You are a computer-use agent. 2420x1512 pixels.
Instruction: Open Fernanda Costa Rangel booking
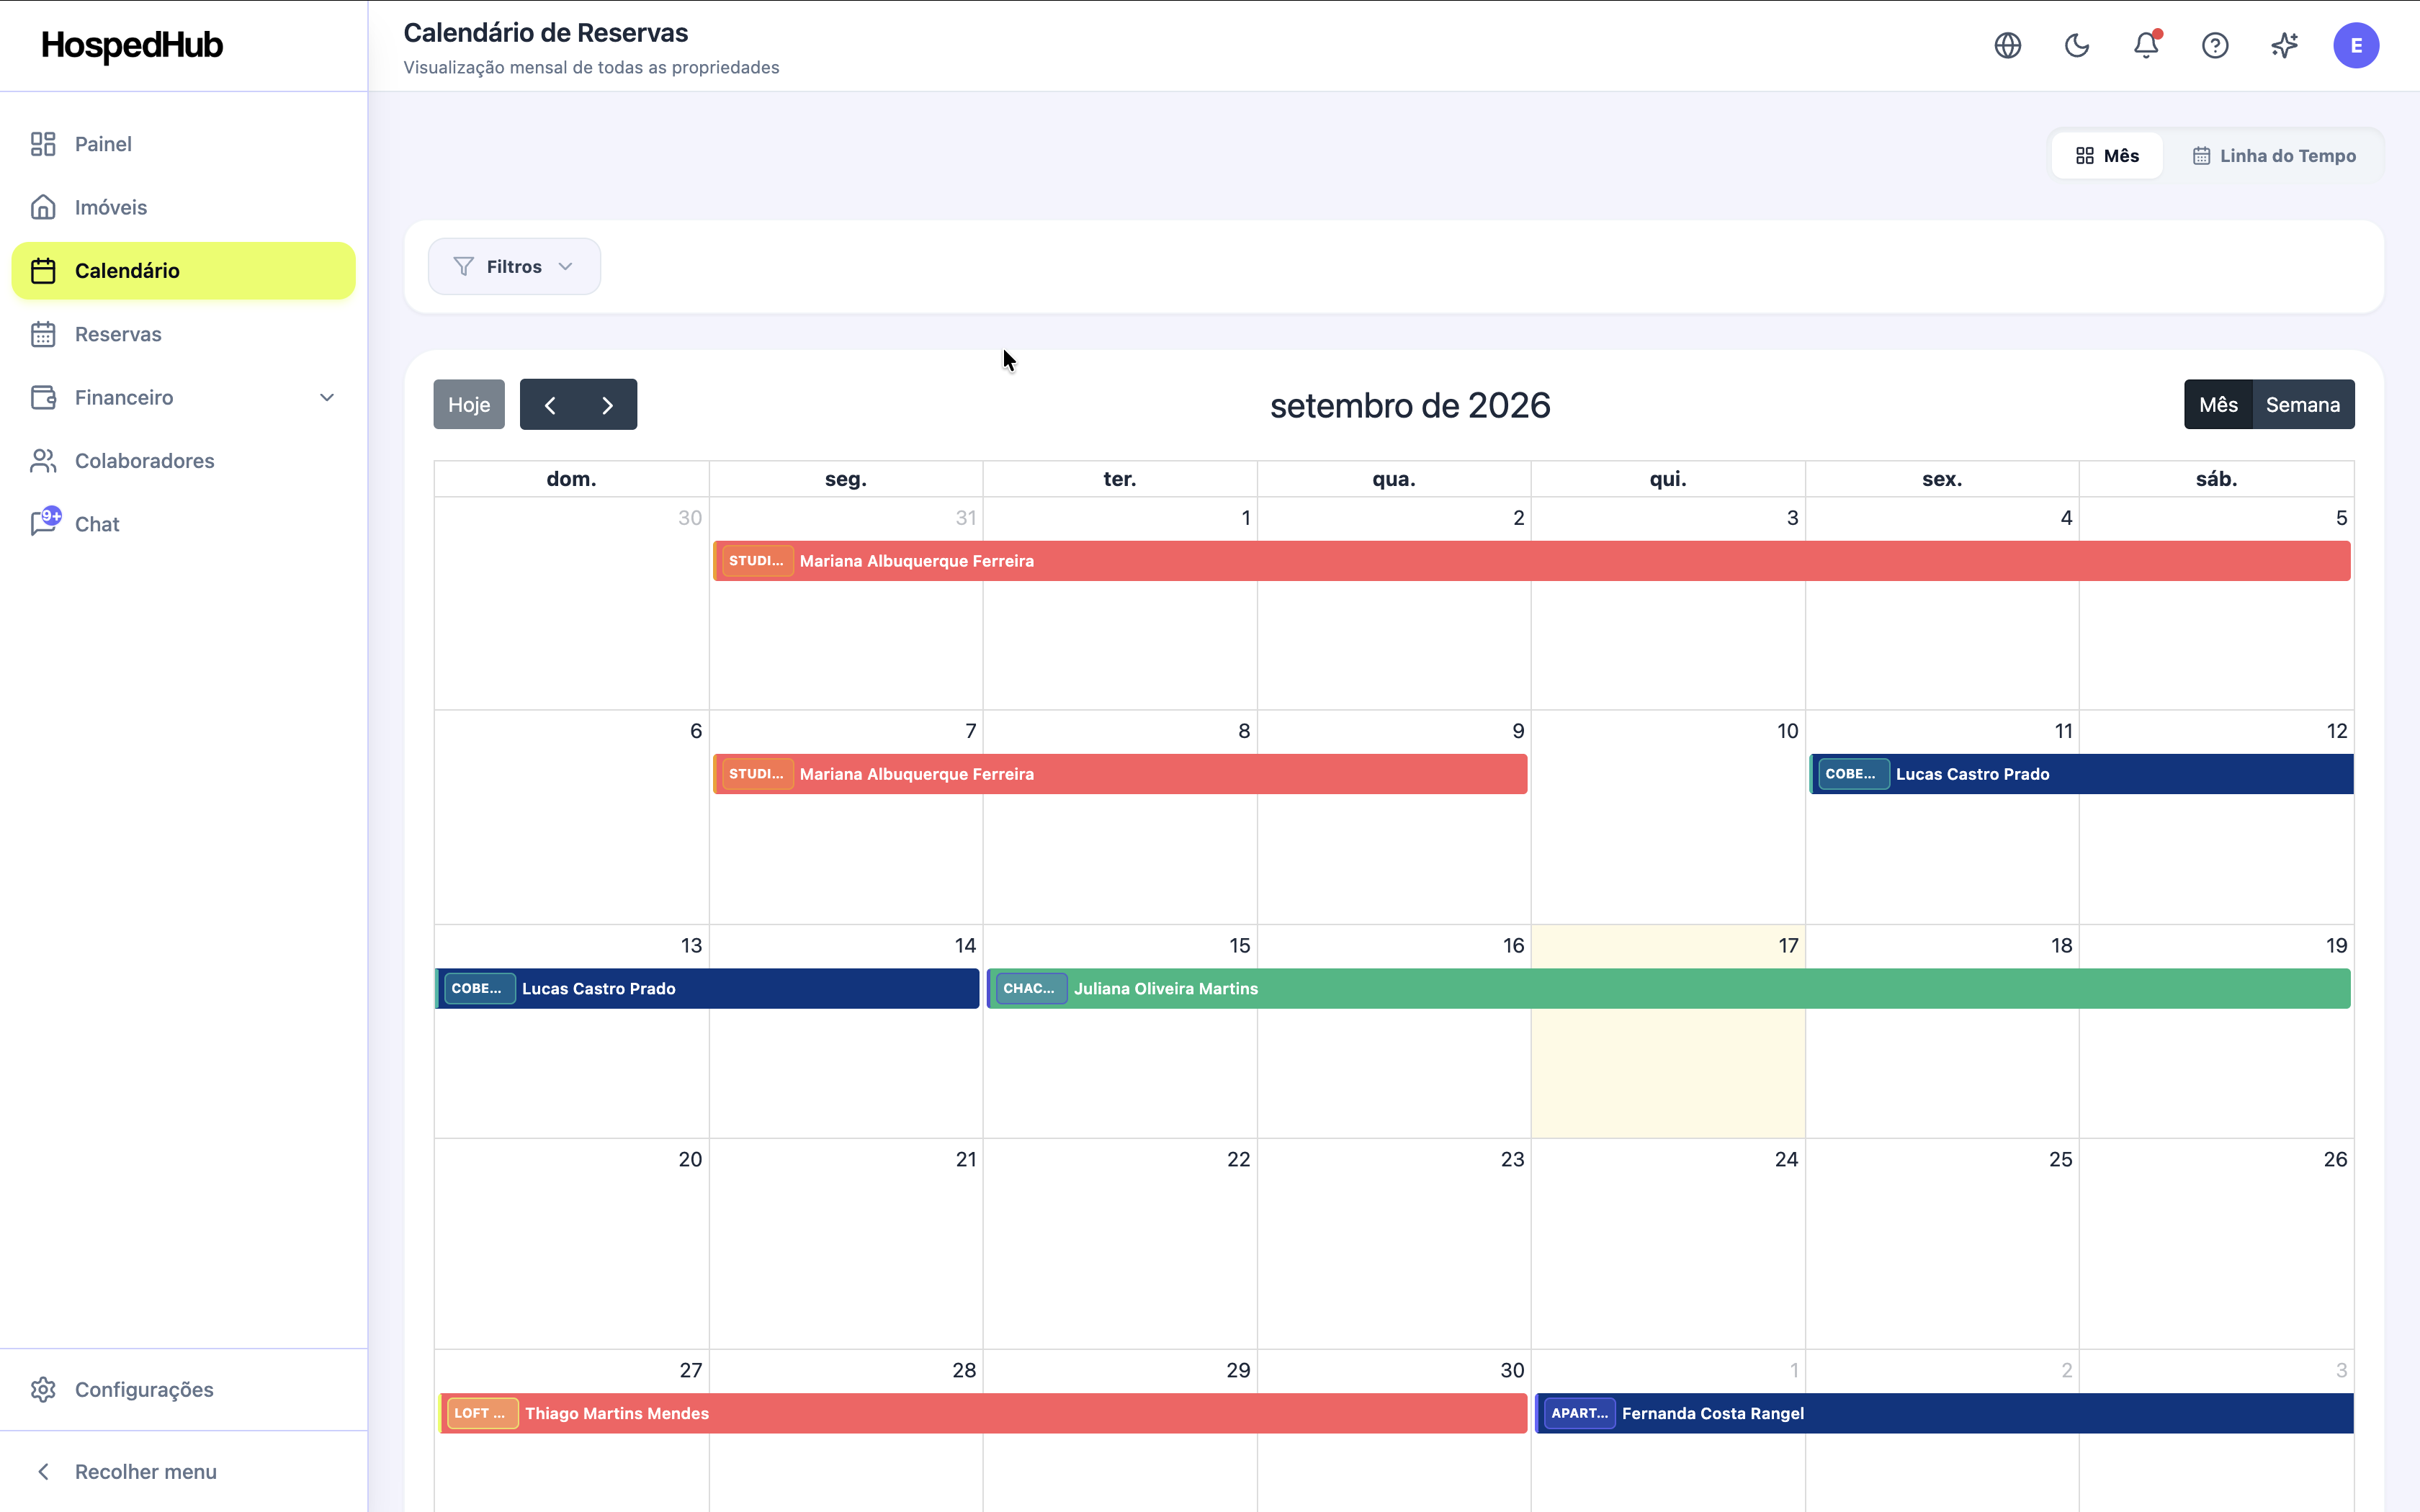[x=1944, y=1413]
